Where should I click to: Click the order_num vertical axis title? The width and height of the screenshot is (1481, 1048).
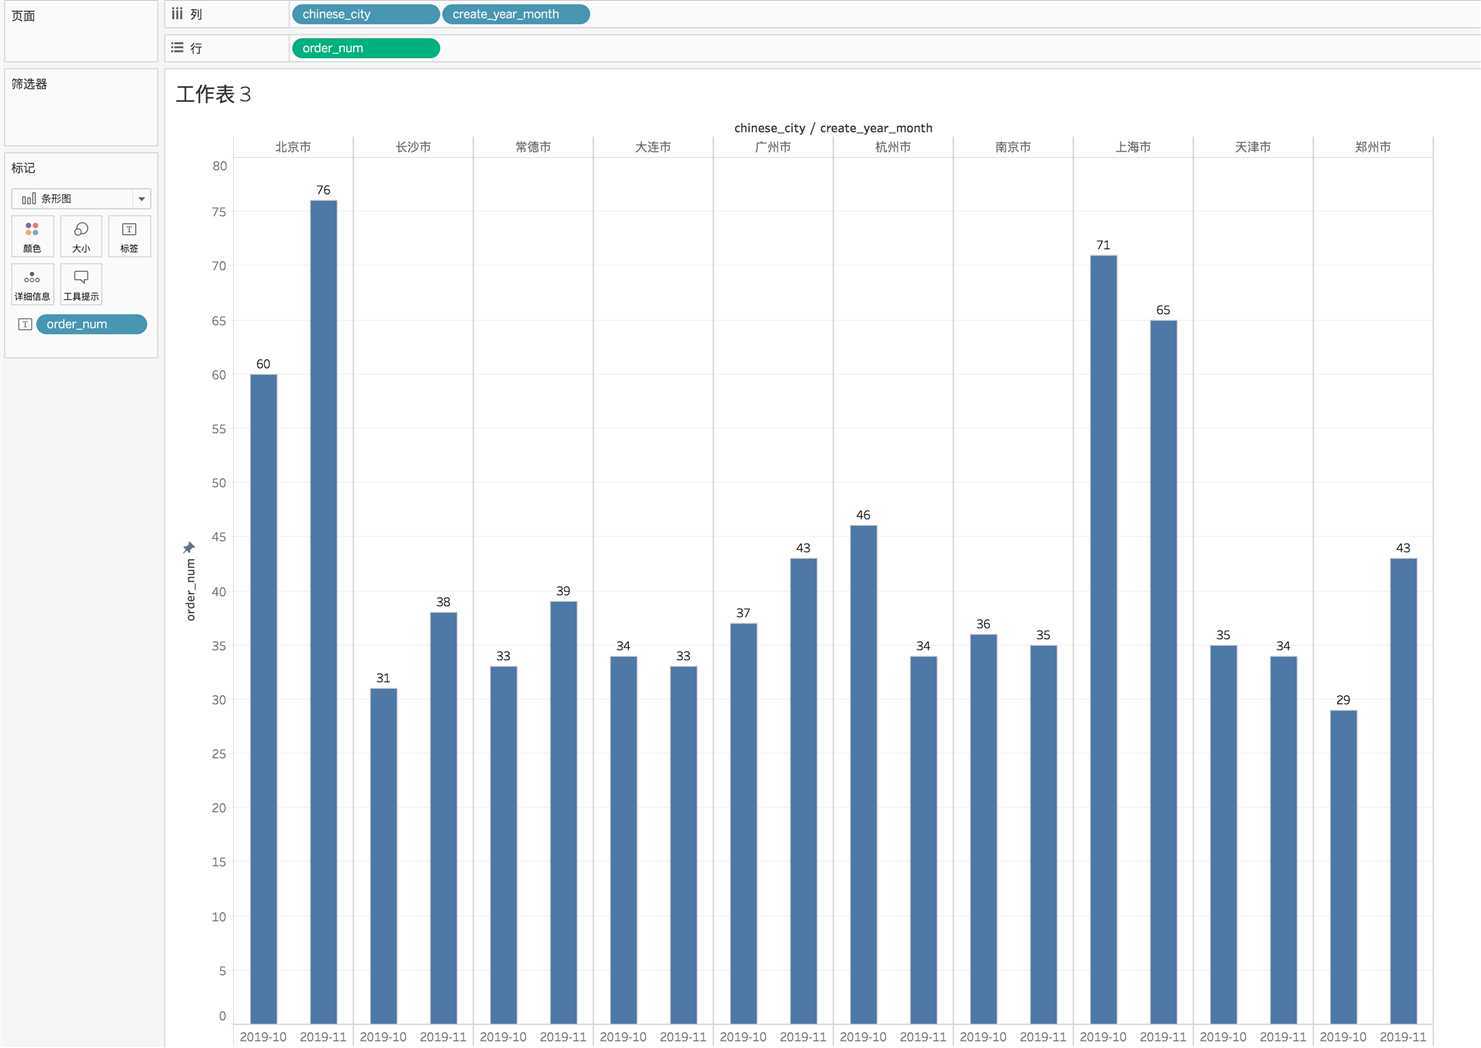[x=190, y=590]
